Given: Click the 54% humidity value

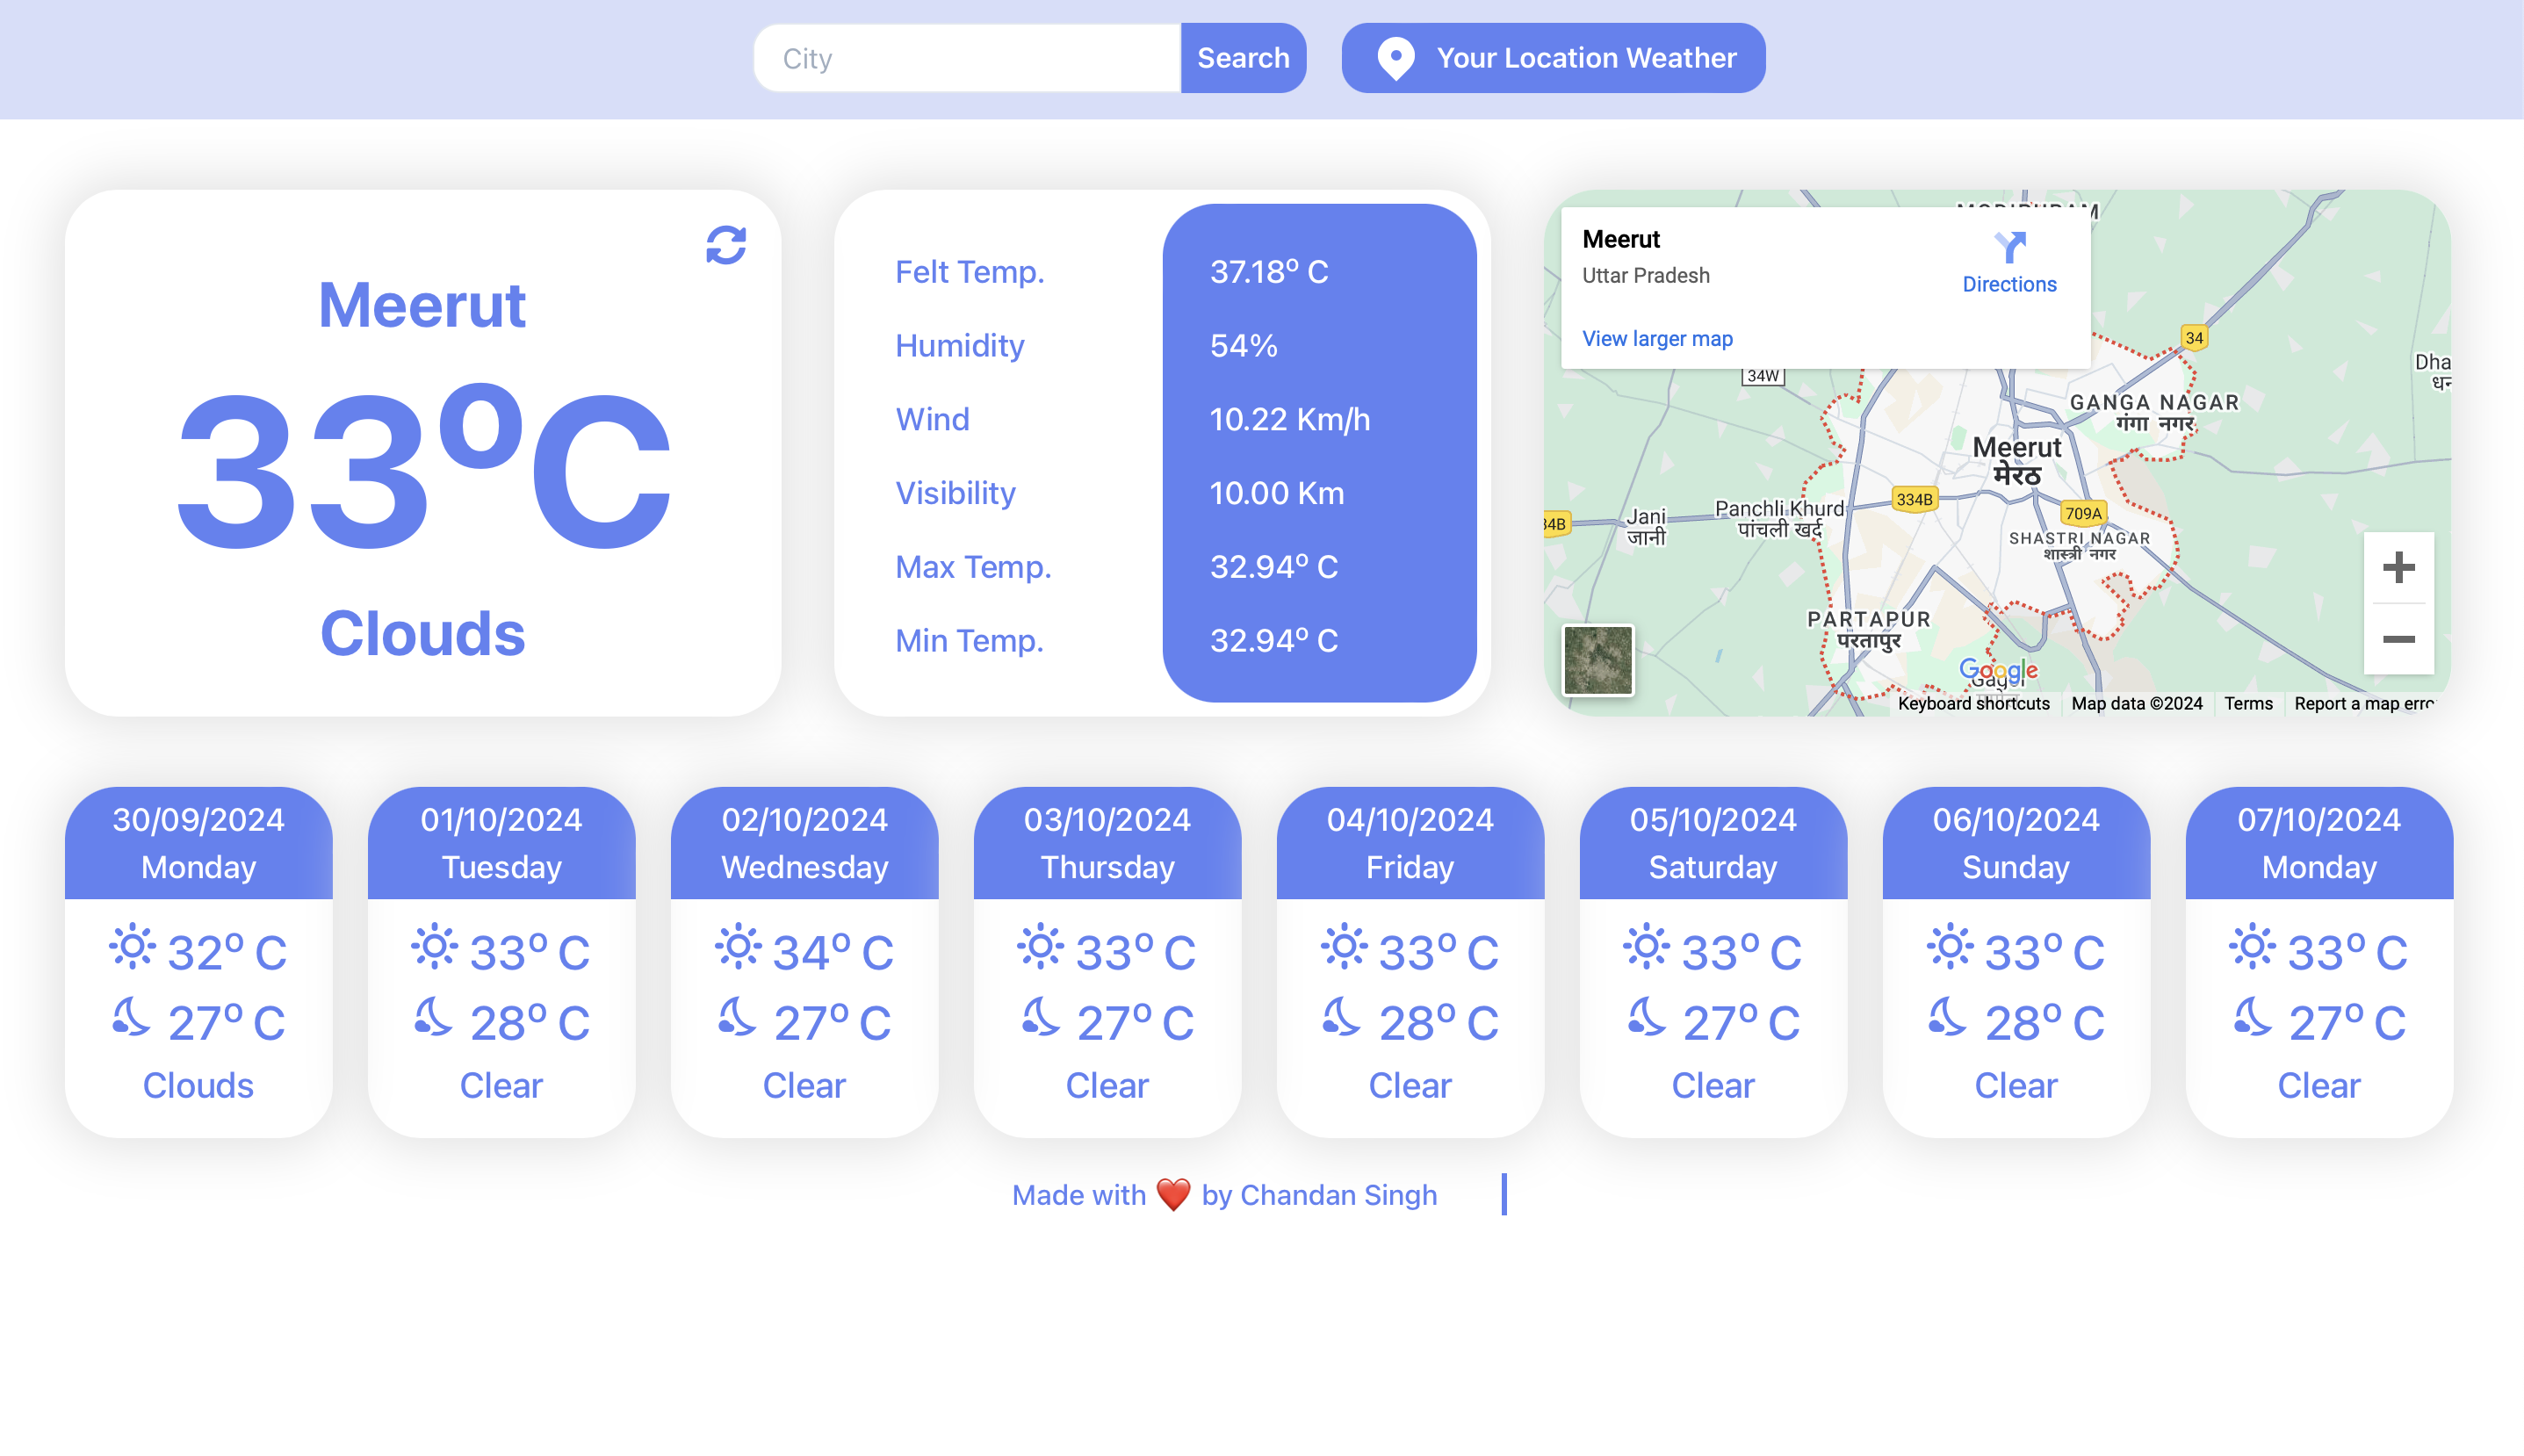Looking at the screenshot, I should point(1243,346).
